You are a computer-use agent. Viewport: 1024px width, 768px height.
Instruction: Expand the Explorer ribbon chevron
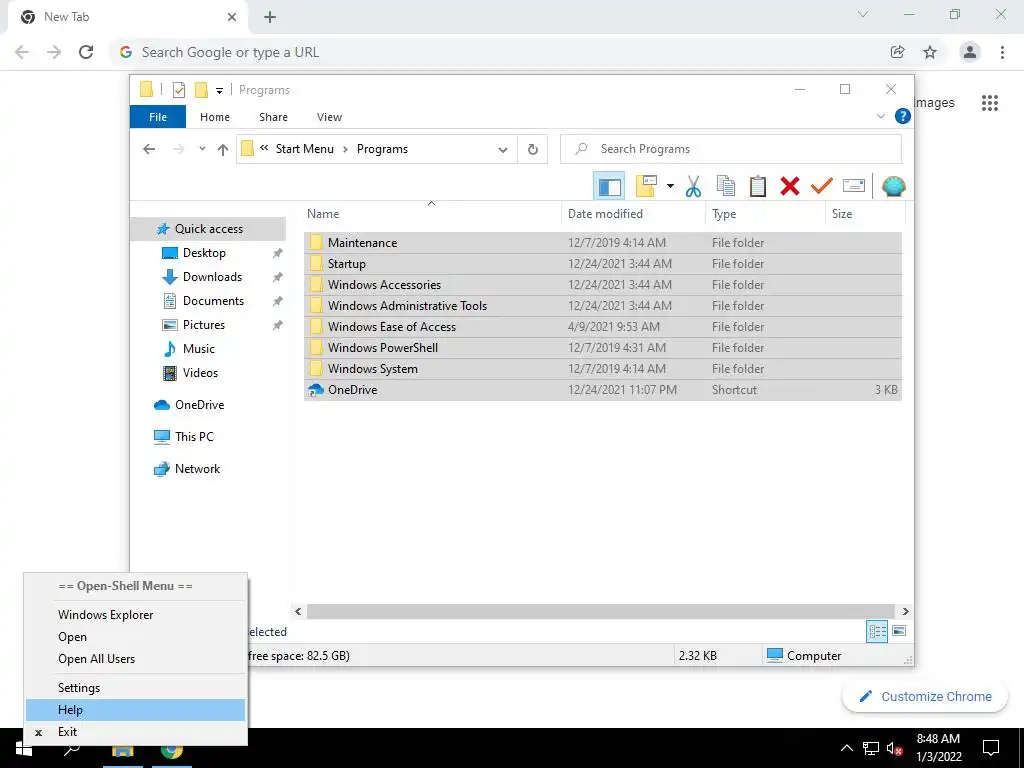tap(880, 116)
